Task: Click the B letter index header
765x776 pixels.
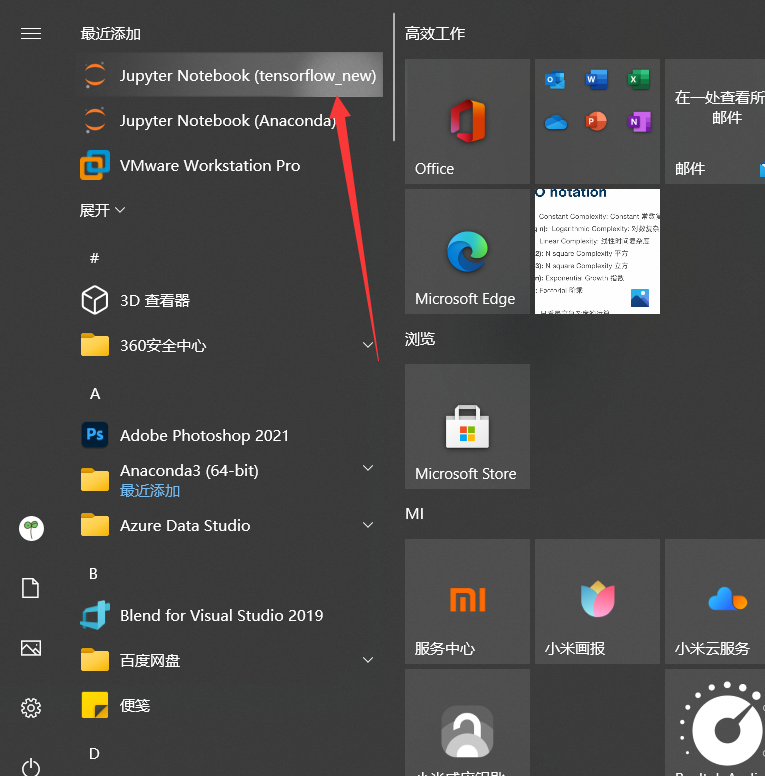Action: tap(94, 574)
